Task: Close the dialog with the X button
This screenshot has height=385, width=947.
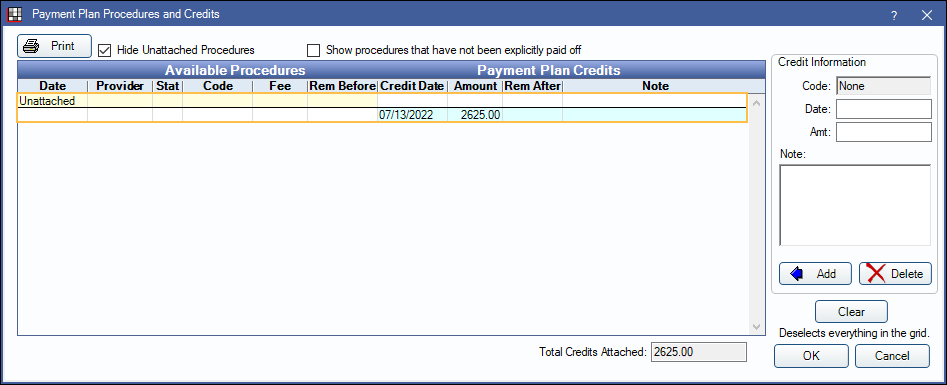Action: [x=926, y=15]
